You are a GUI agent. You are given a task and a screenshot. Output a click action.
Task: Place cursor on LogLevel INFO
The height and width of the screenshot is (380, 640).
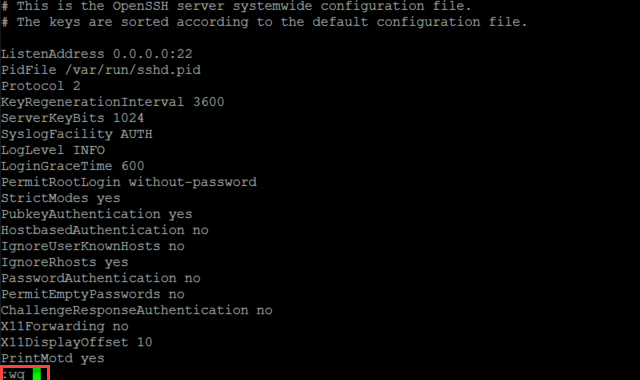click(53, 150)
